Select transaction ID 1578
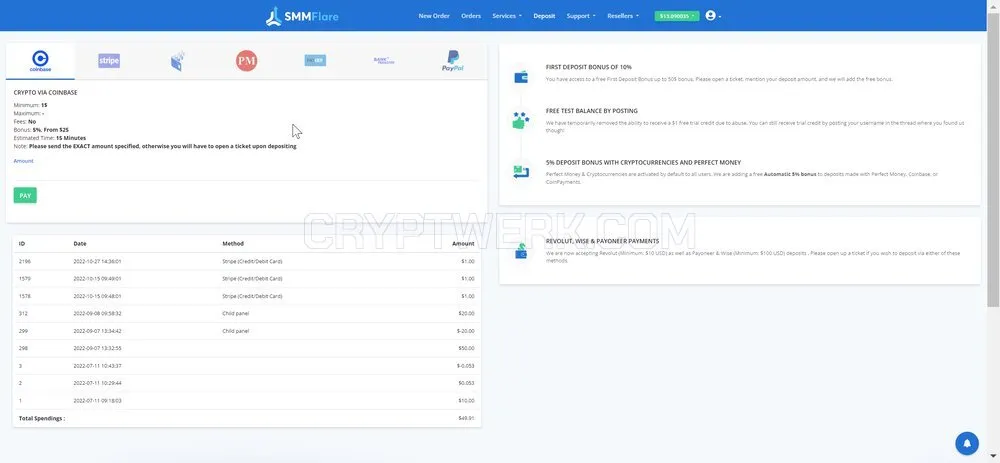 [24, 296]
